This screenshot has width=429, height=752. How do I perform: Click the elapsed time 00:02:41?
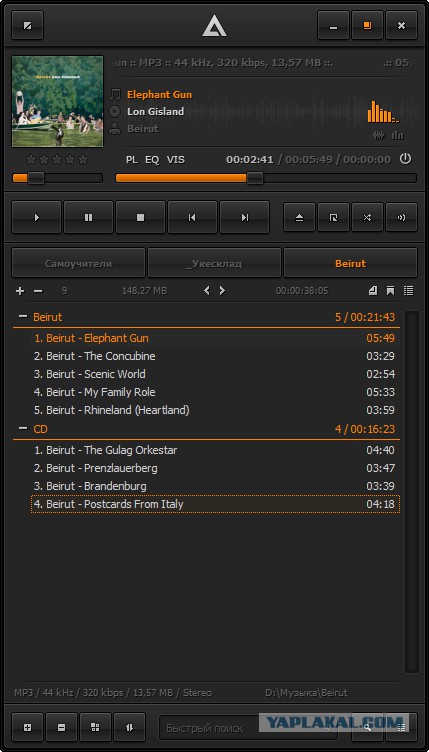point(250,159)
